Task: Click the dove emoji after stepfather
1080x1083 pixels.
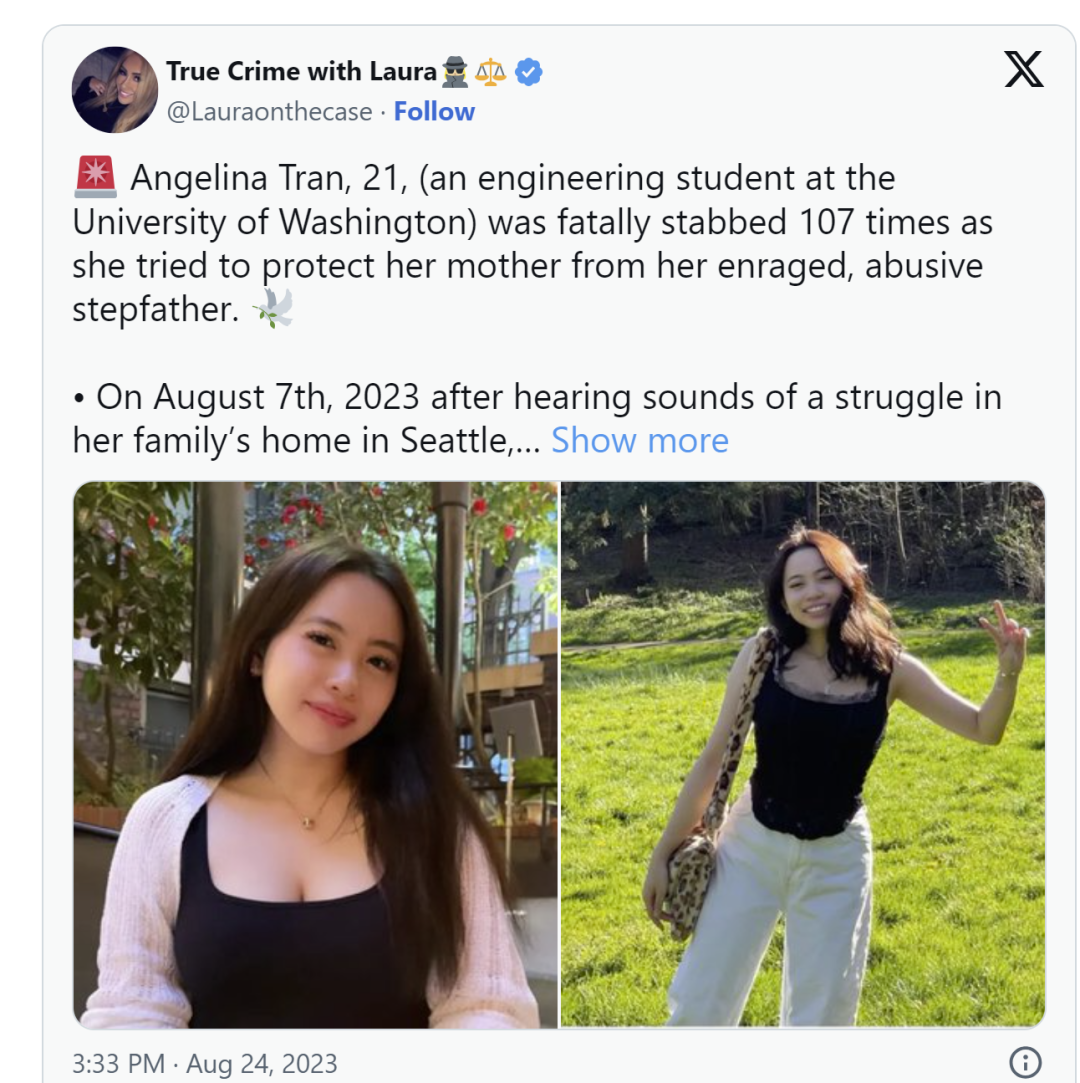Action: pyautogui.click(x=273, y=307)
